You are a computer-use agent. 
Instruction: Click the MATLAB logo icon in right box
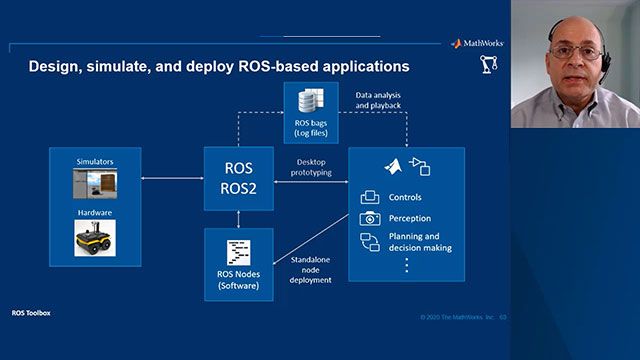(x=393, y=167)
